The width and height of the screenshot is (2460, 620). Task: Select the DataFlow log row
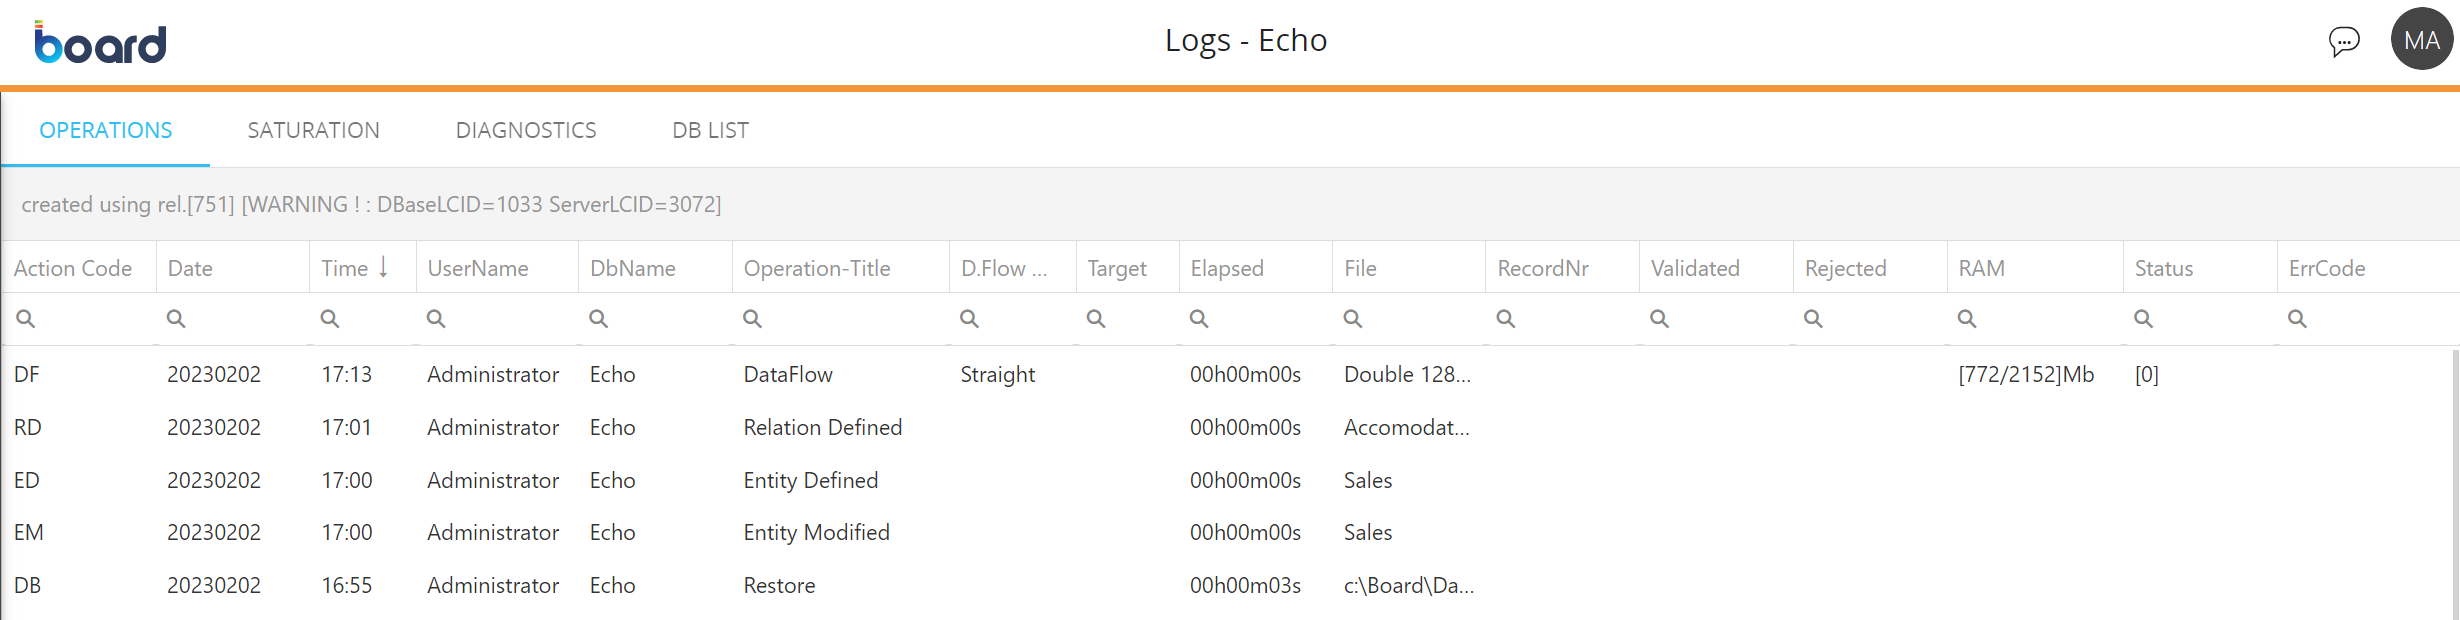788,374
